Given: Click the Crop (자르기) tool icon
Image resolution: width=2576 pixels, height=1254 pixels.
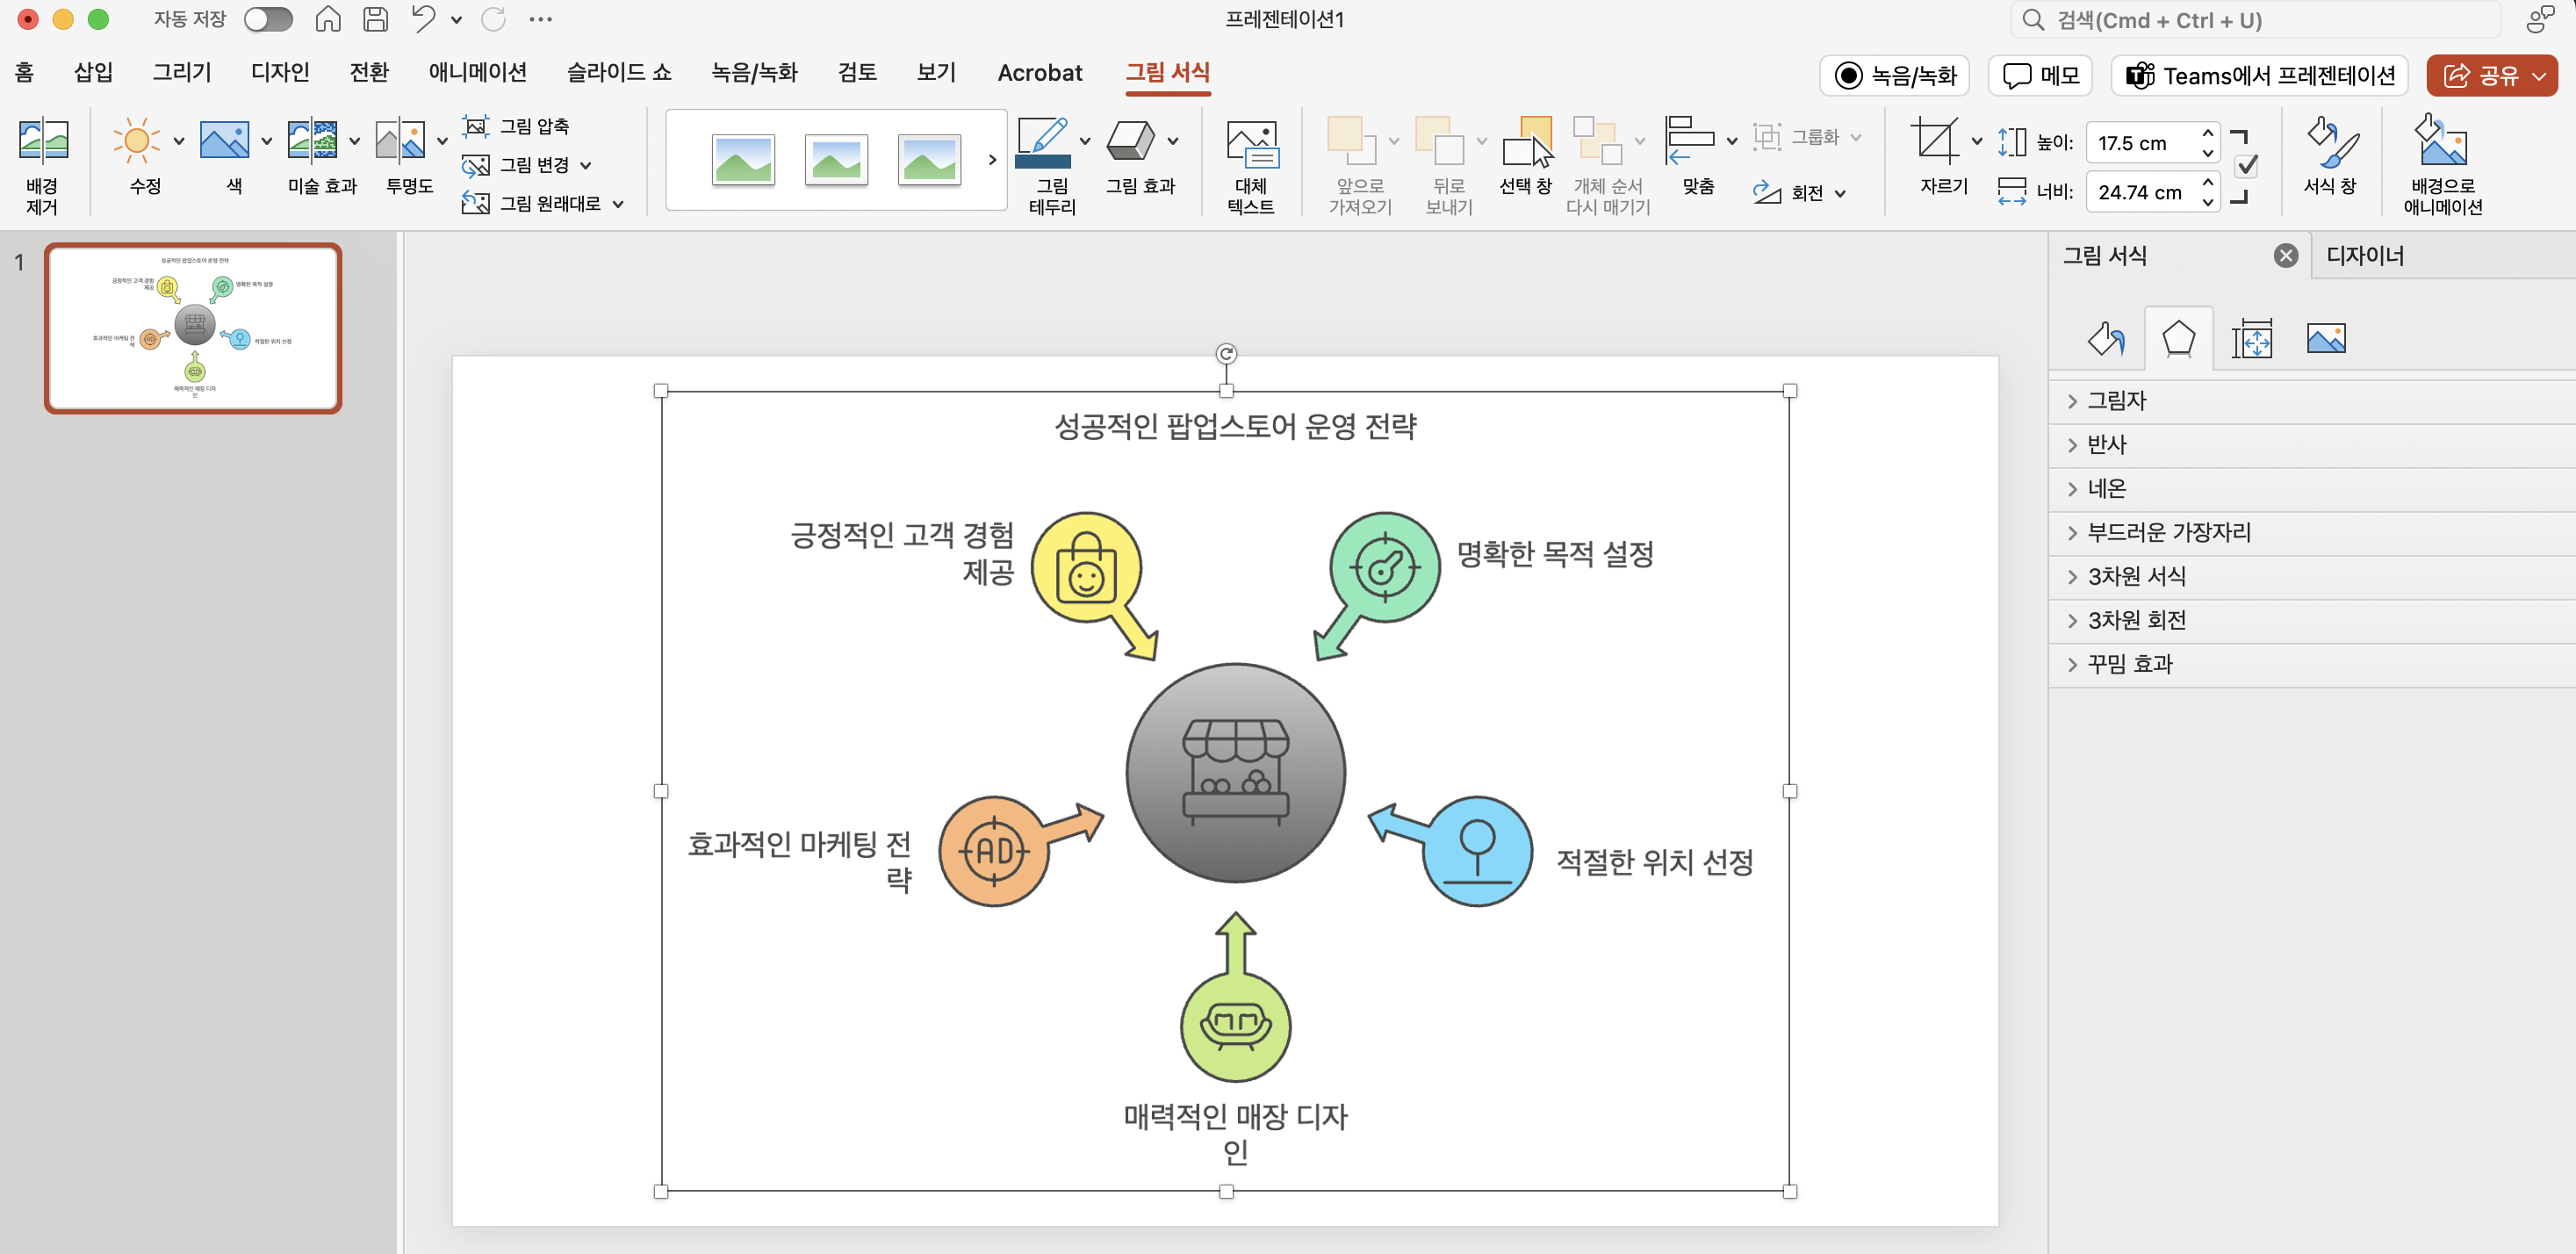Looking at the screenshot, I should (x=1935, y=141).
